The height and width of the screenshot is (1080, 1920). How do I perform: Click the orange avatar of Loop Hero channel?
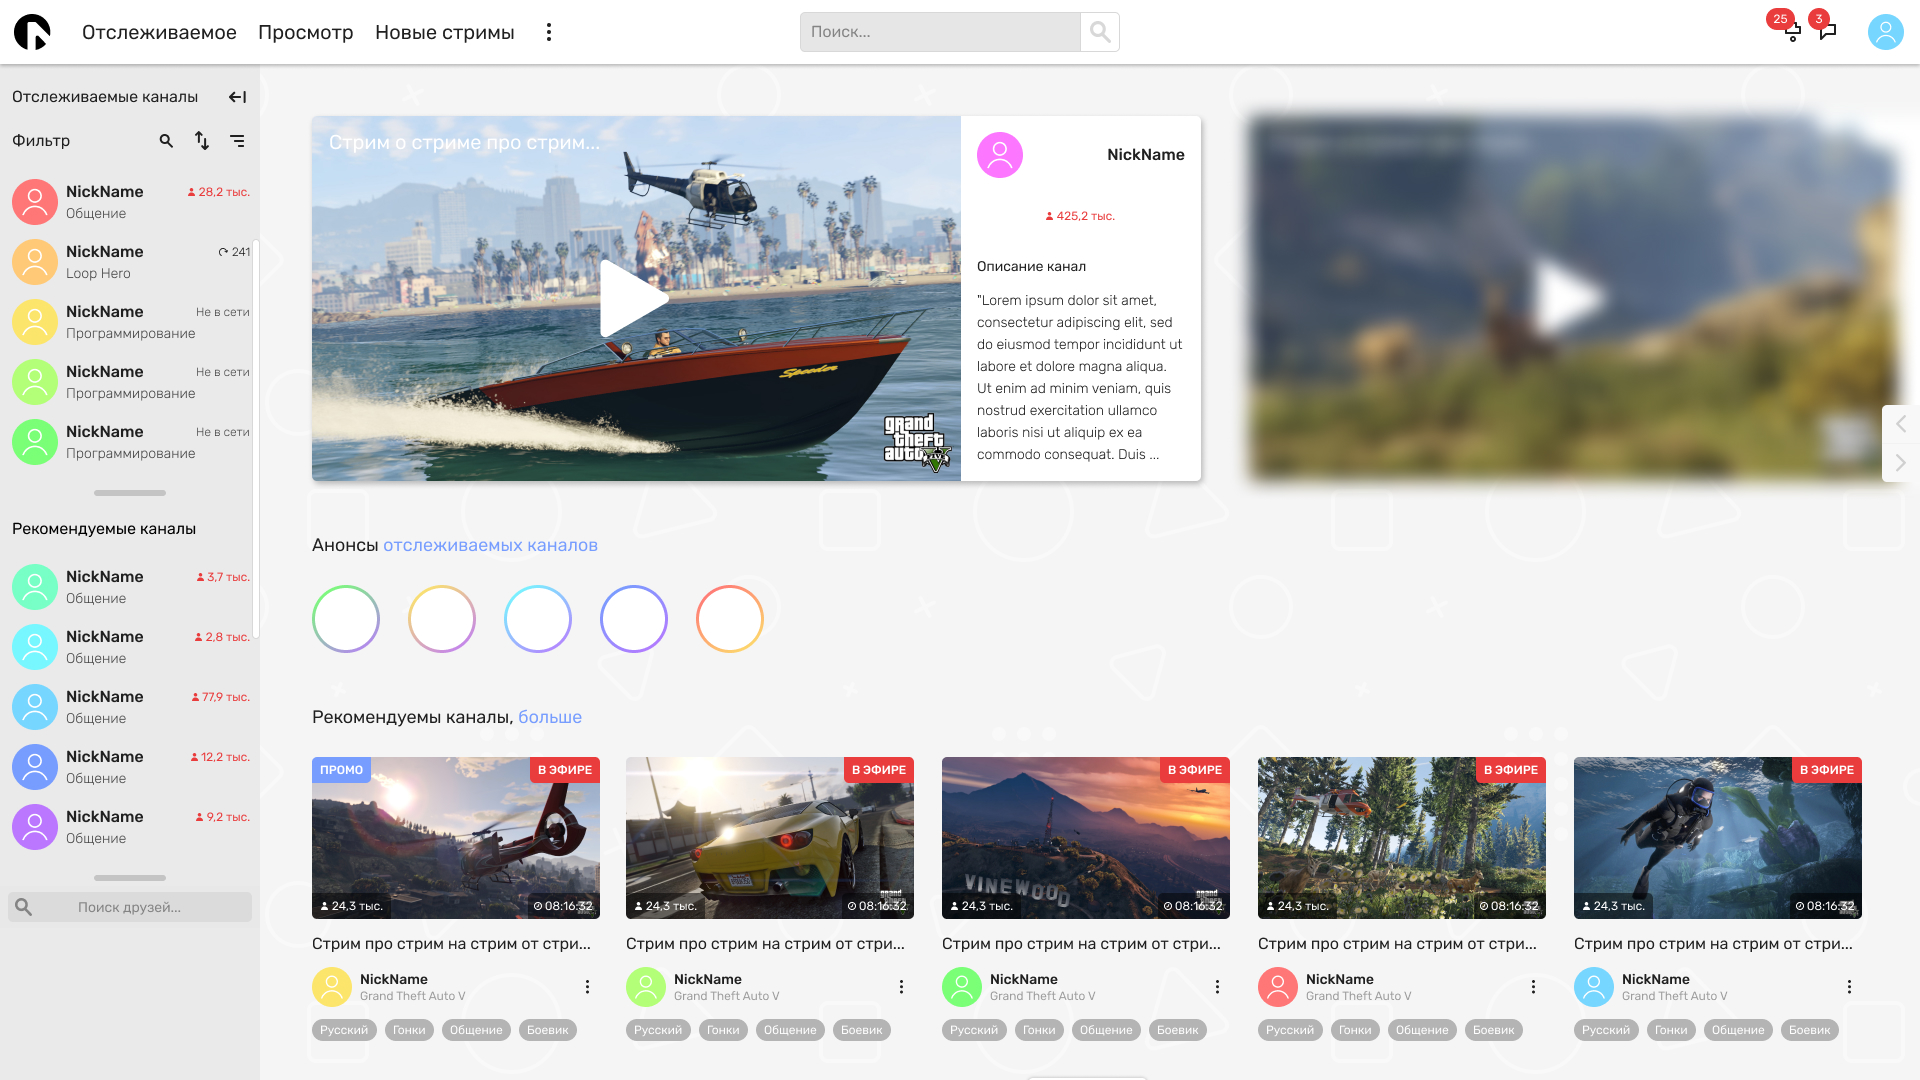(x=35, y=262)
